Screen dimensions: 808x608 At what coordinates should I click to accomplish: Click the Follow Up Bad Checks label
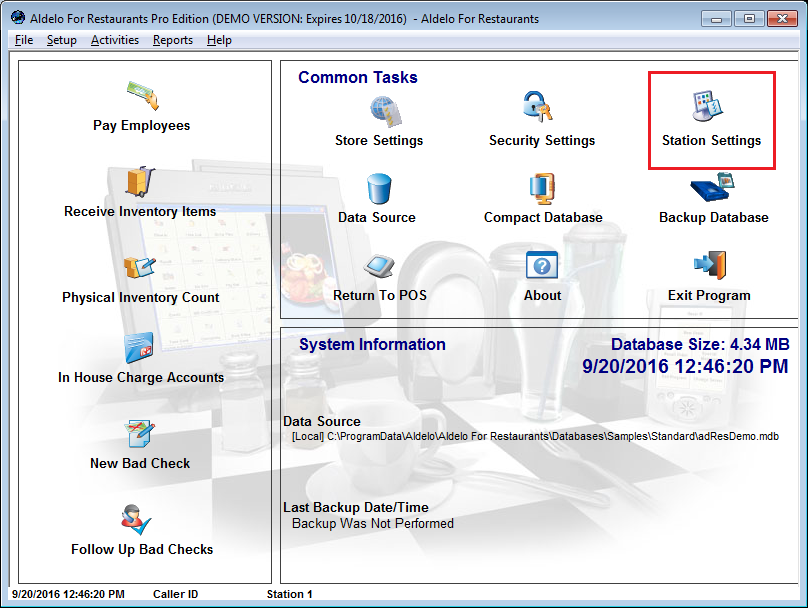[x=142, y=549]
